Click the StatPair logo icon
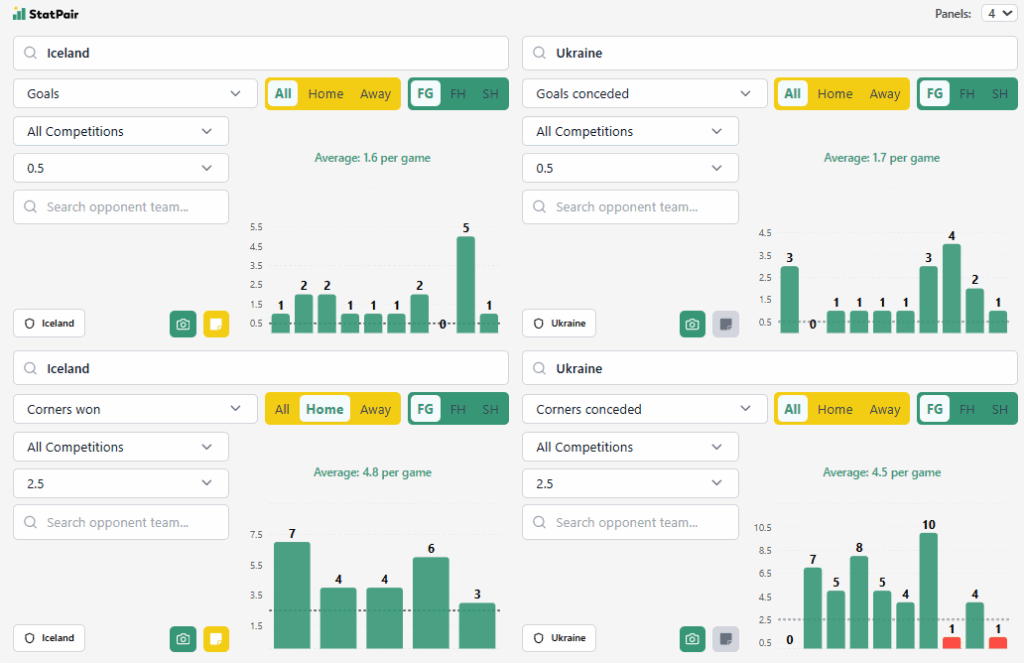Screen dimensions: 1024x663 tap(19, 13)
